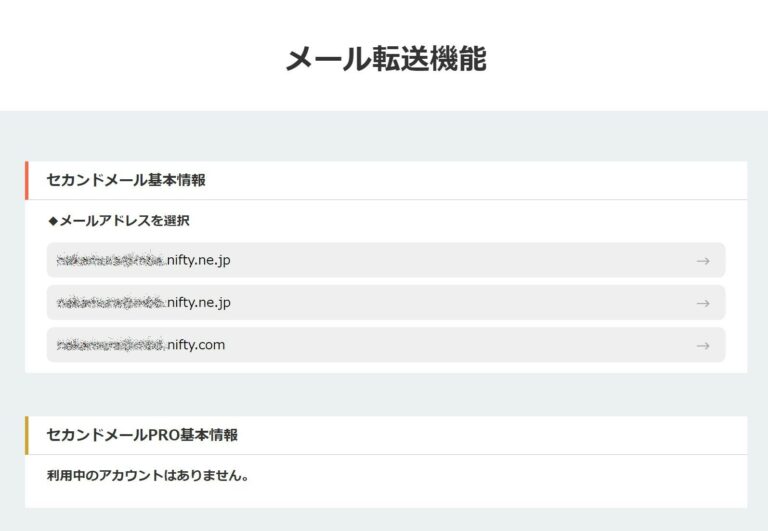
Task: Click the arrow icon on the first nifty.ne.jp row
Action: pyautogui.click(x=703, y=261)
